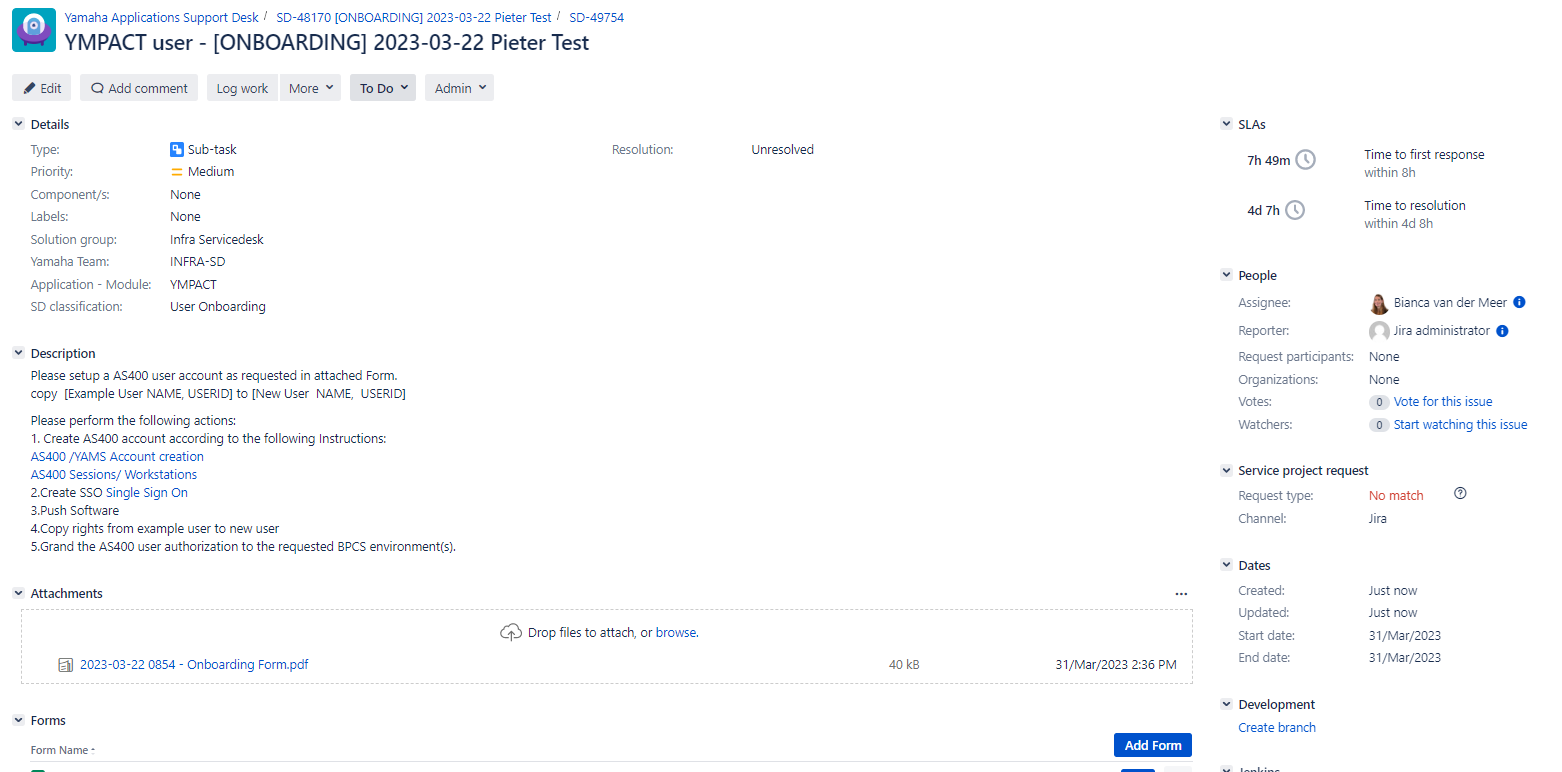Click the Yamaha Team value INFRA-SD

pyautogui.click(x=198, y=262)
